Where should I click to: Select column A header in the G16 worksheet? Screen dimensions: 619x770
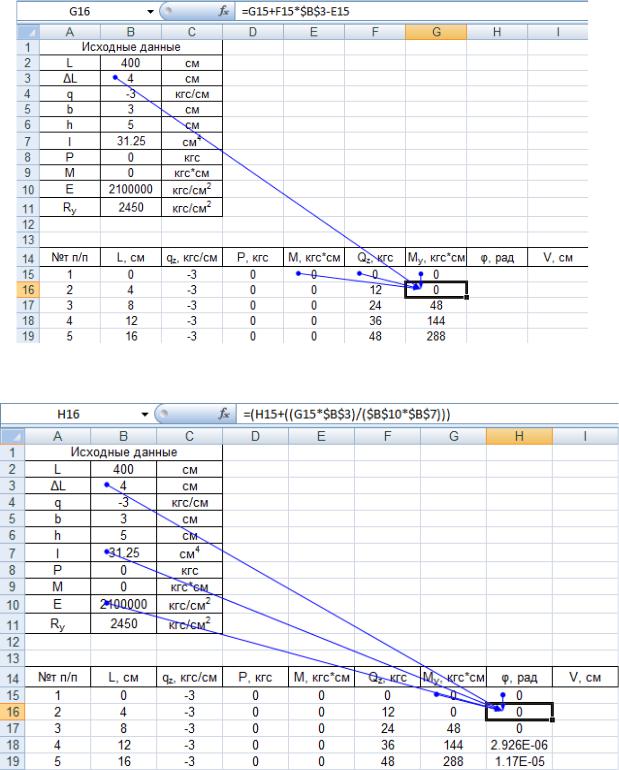tap(70, 32)
